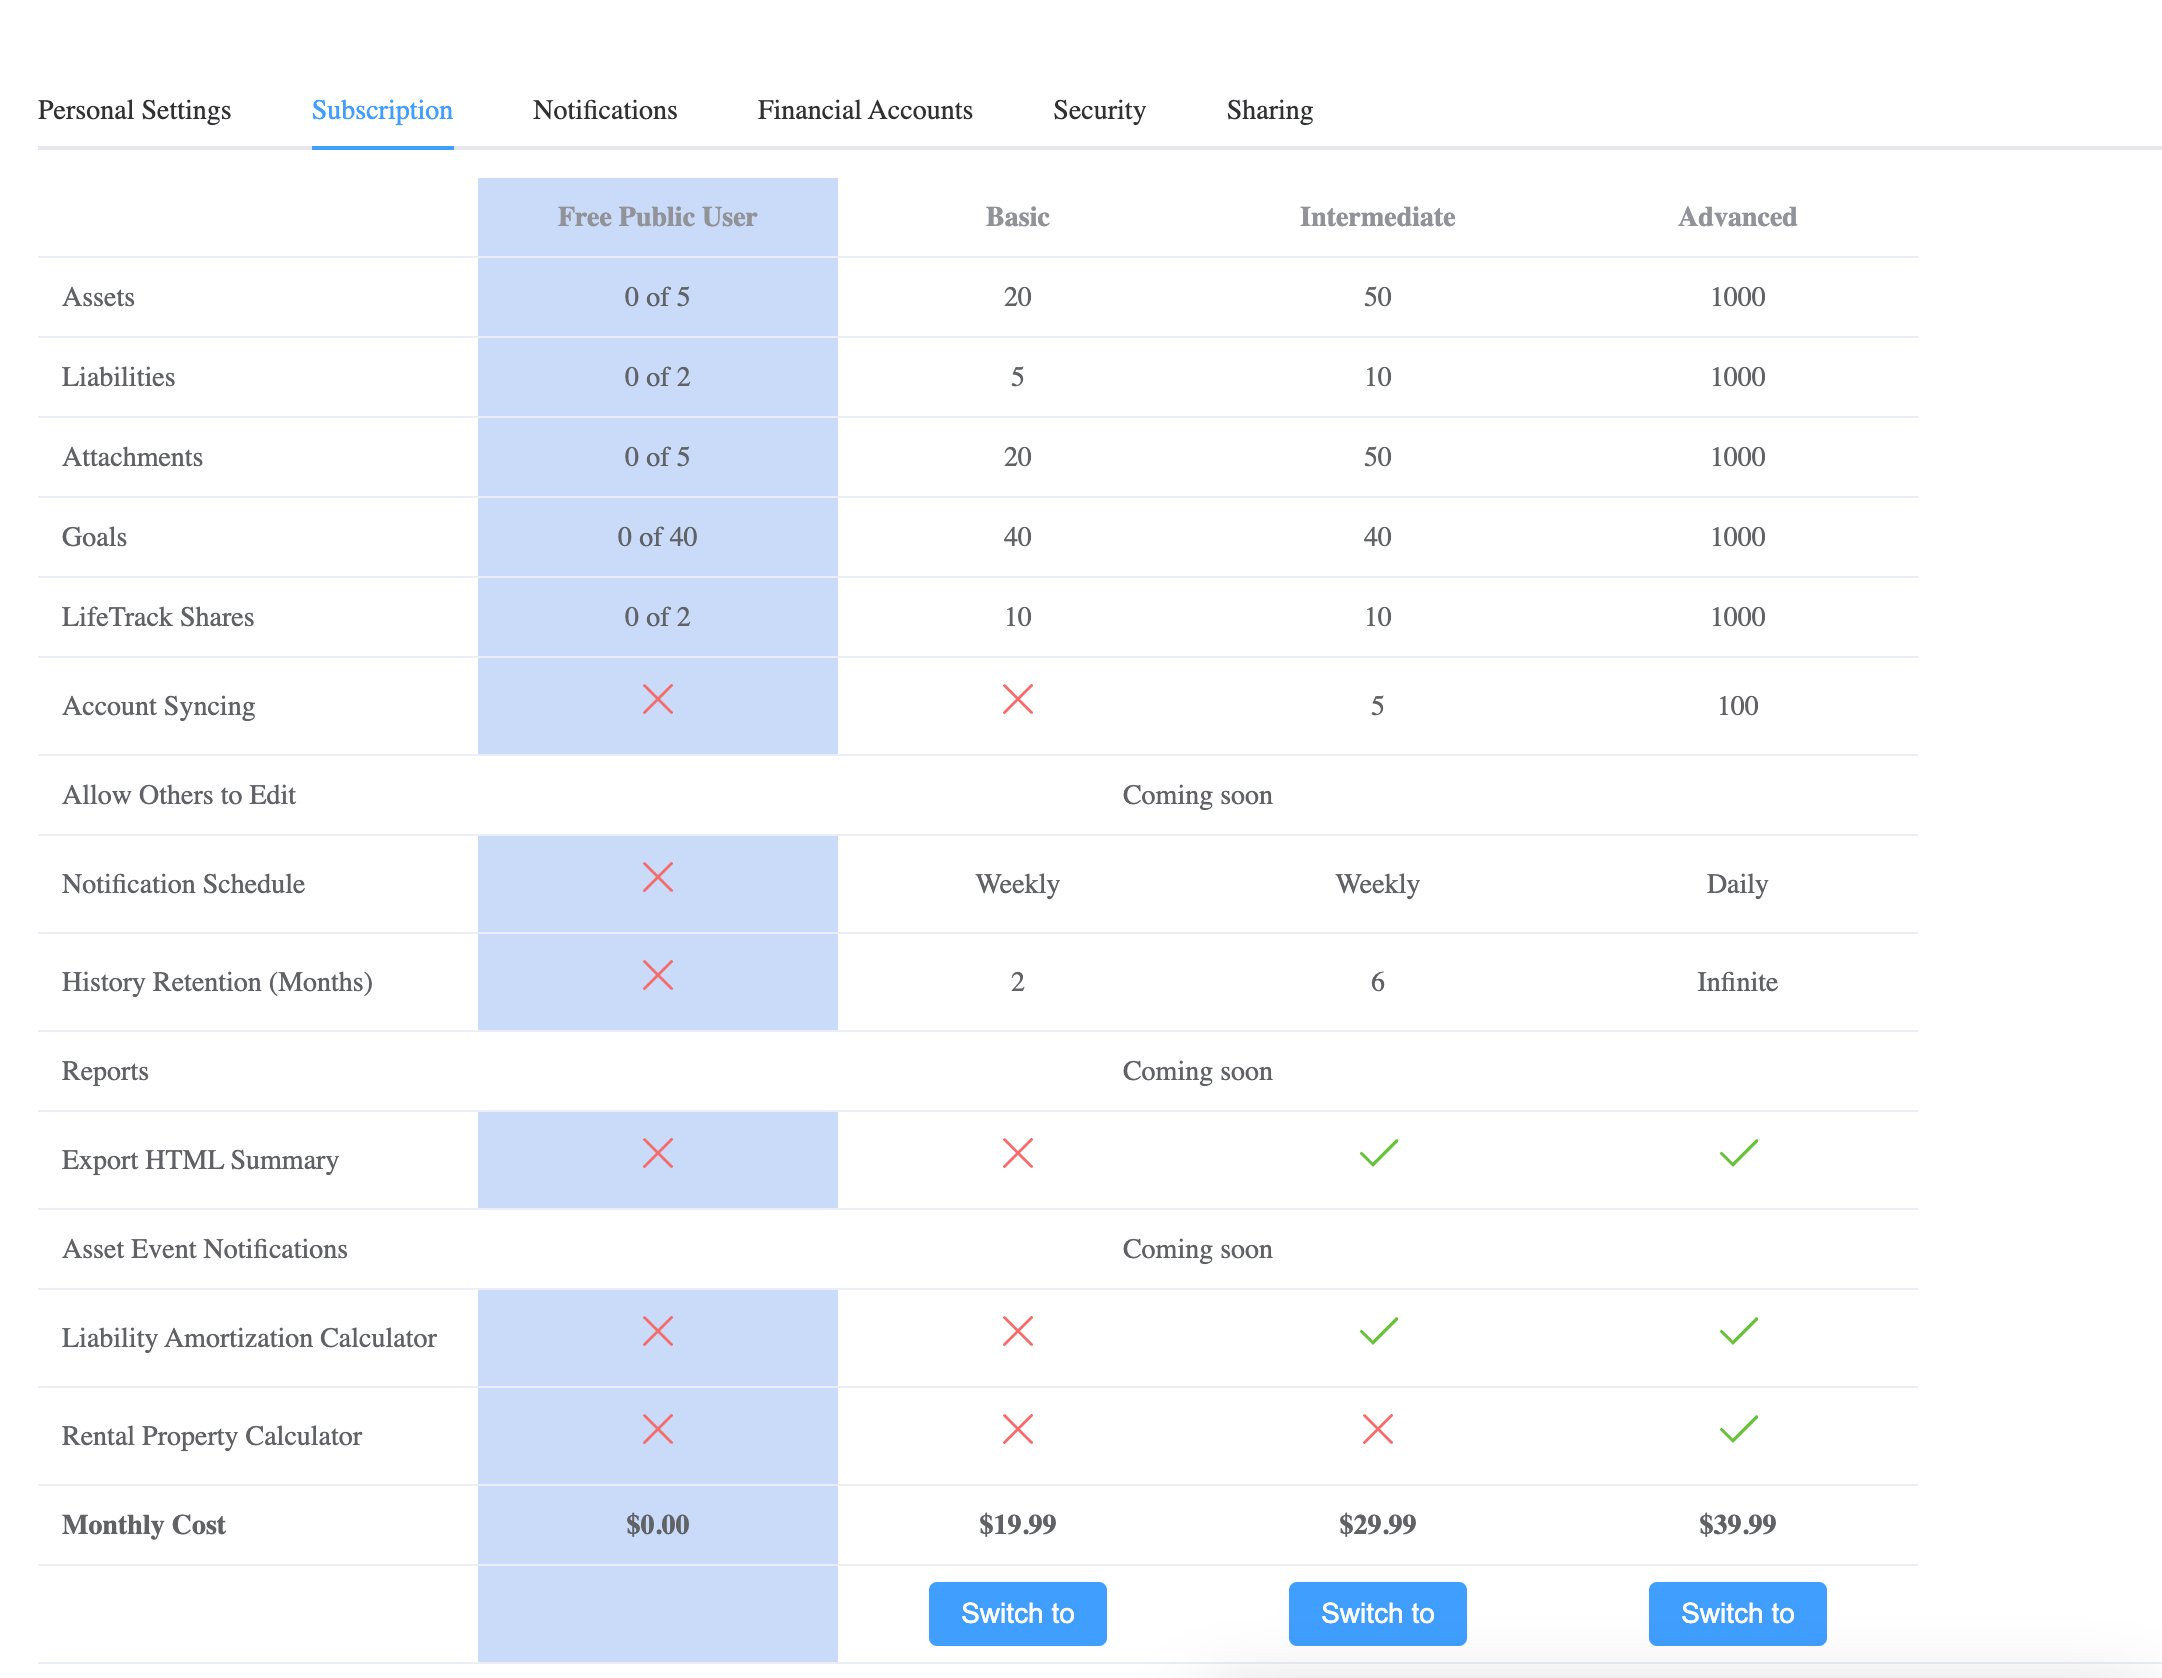Click green check for Advanced Rental Property Calculator

click(1738, 1429)
